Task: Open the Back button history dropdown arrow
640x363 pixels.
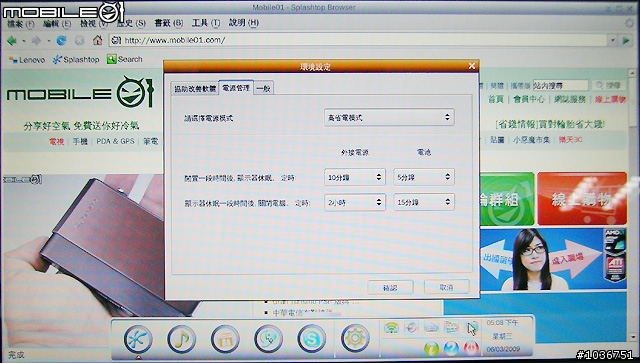Action: coord(24,41)
